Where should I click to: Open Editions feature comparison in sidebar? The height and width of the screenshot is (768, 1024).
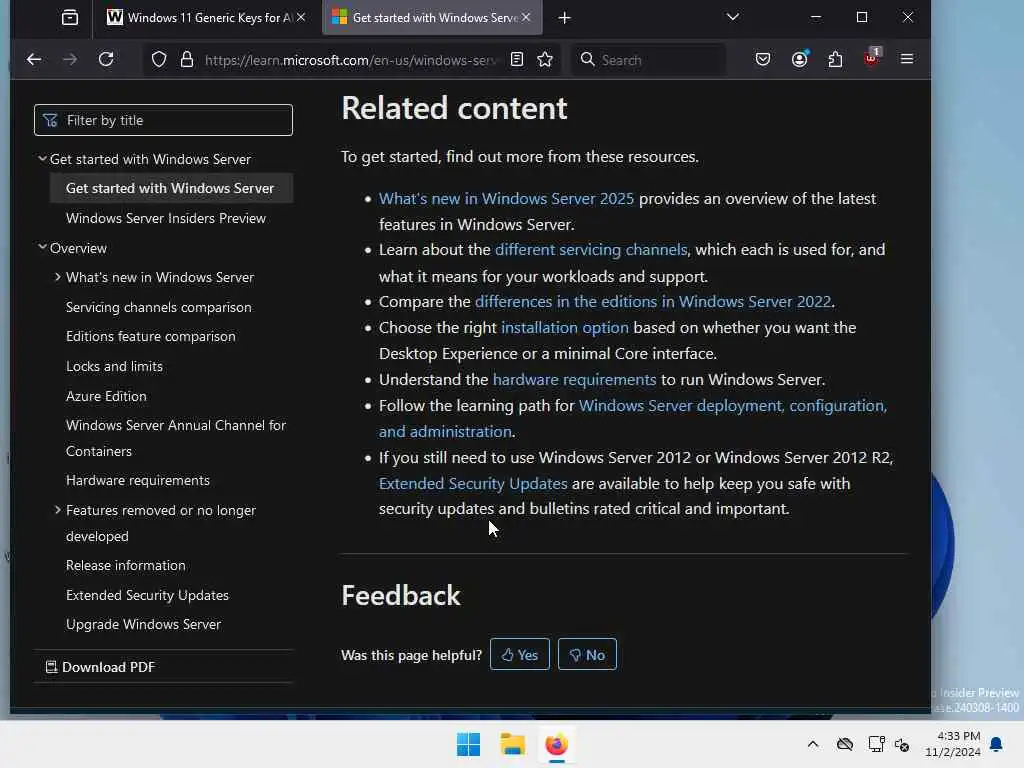click(151, 336)
